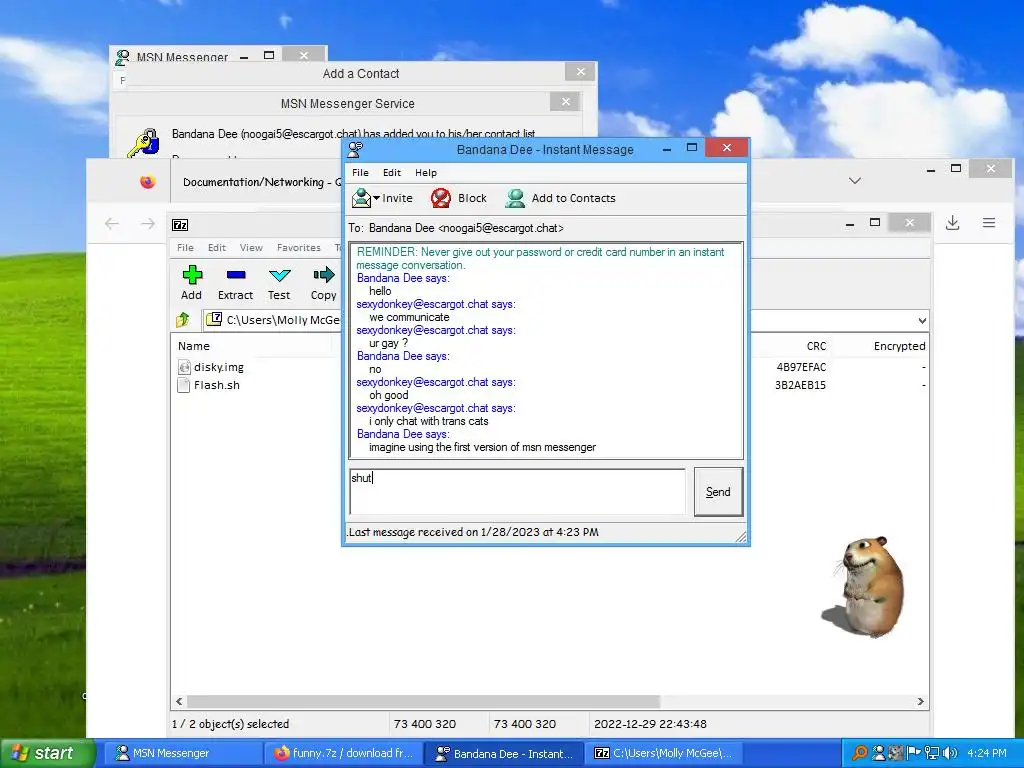Click the MSN Messenger buddy icon in title bar
The width and height of the screenshot is (1024, 768).
[122, 57]
